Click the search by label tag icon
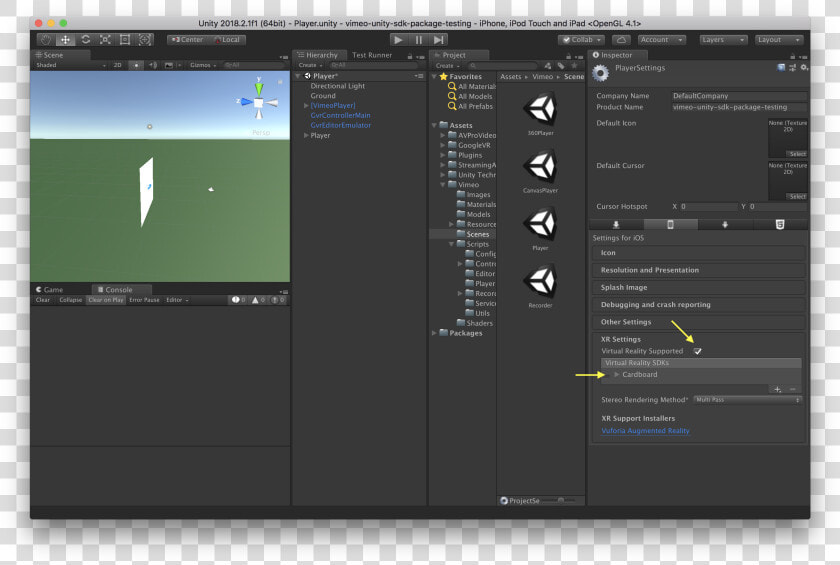840x565 pixels. click(561, 65)
